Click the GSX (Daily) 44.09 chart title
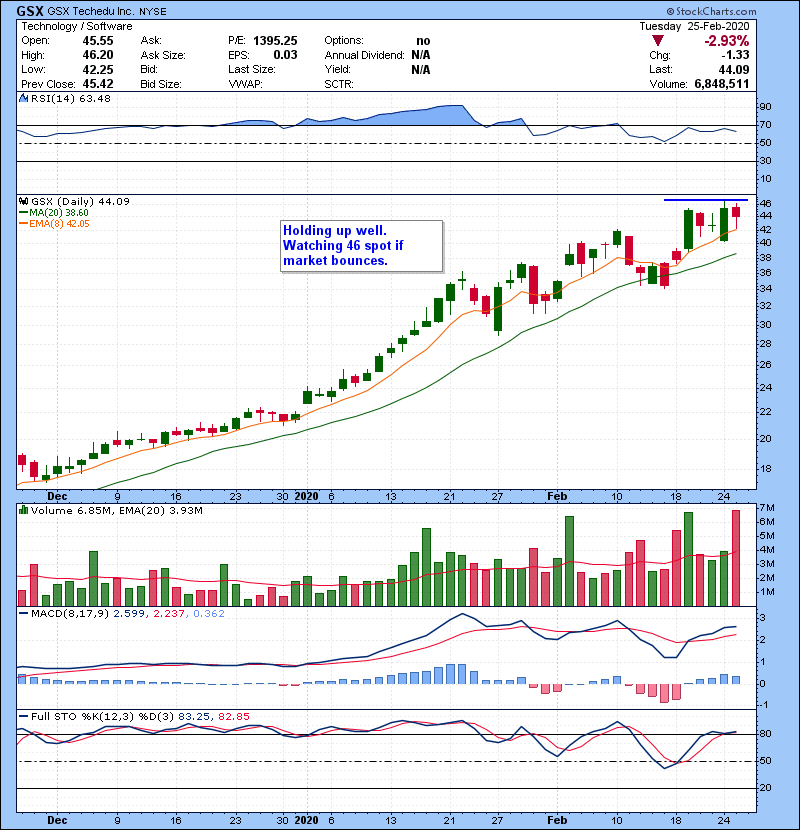800x830 pixels. [x=80, y=201]
